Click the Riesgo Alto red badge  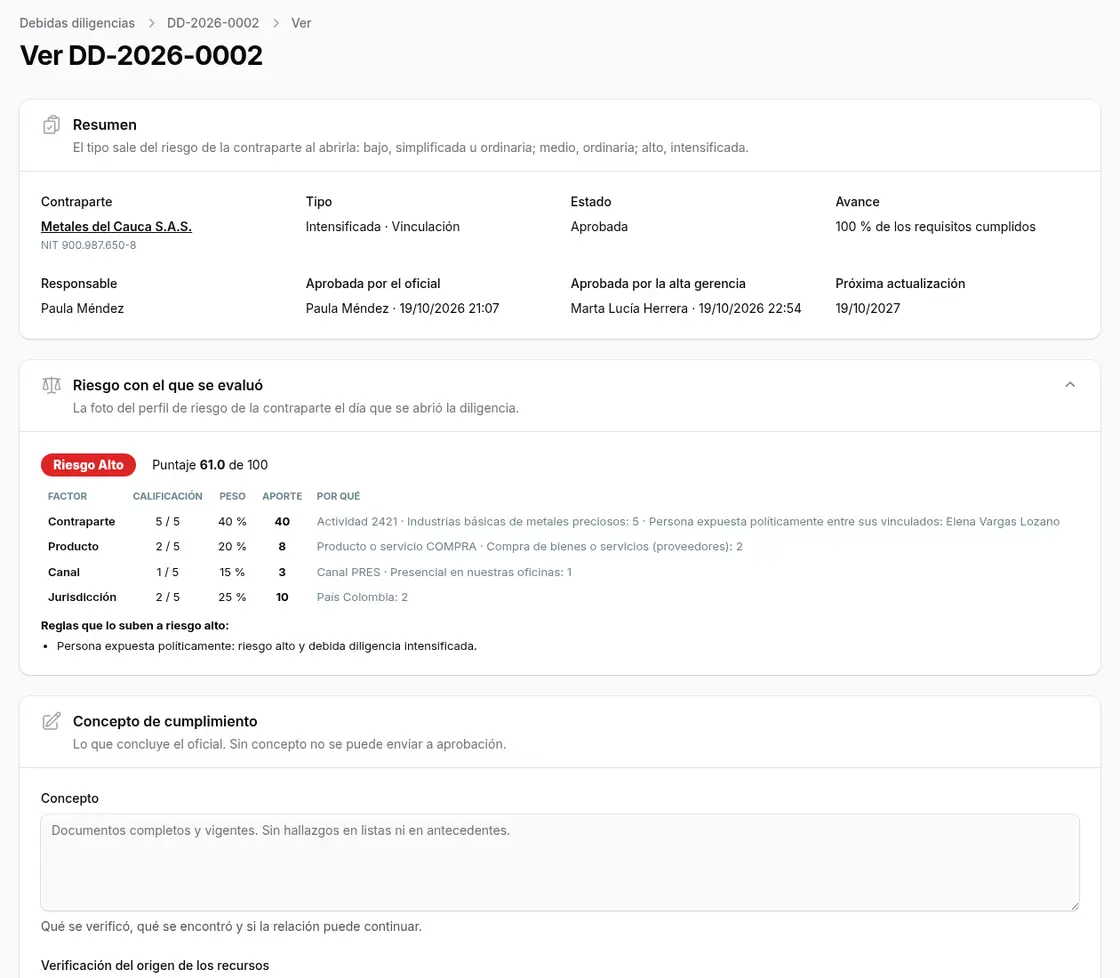[88, 465]
